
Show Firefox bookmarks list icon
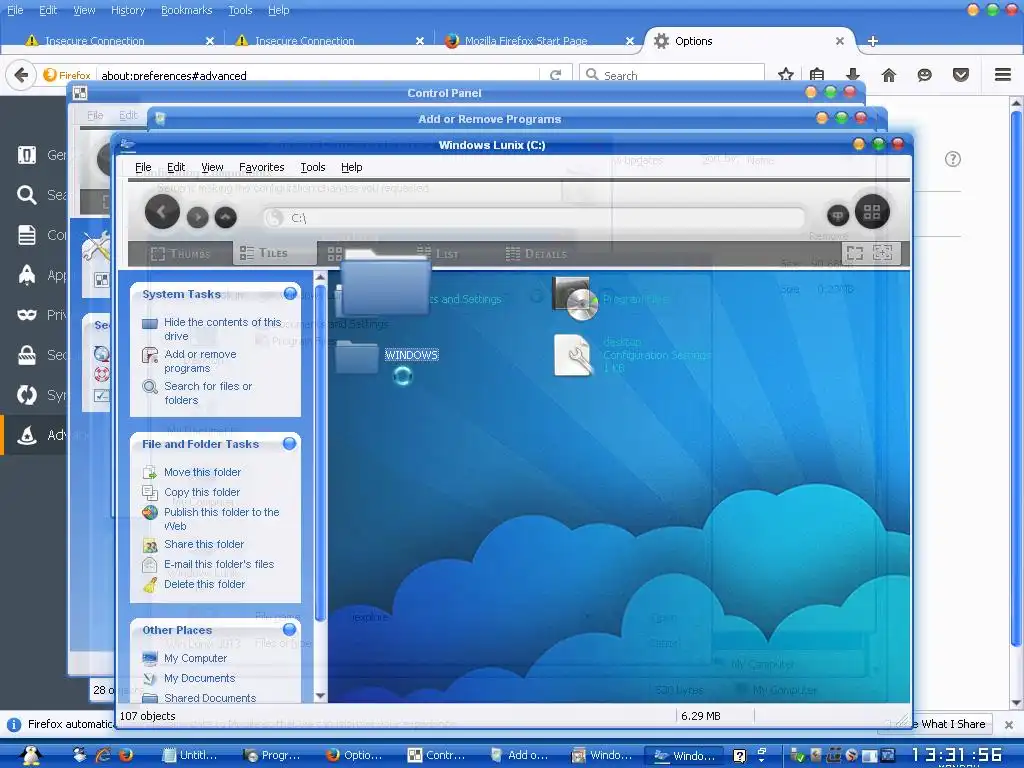coord(817,75)
